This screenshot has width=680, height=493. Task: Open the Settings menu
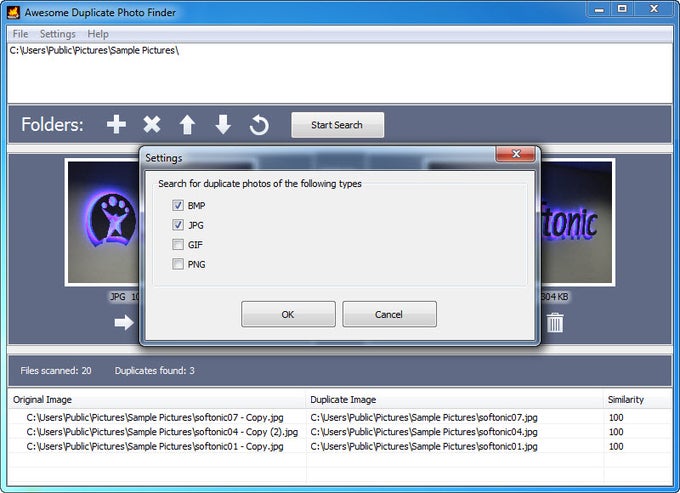[x=58, y=34]
